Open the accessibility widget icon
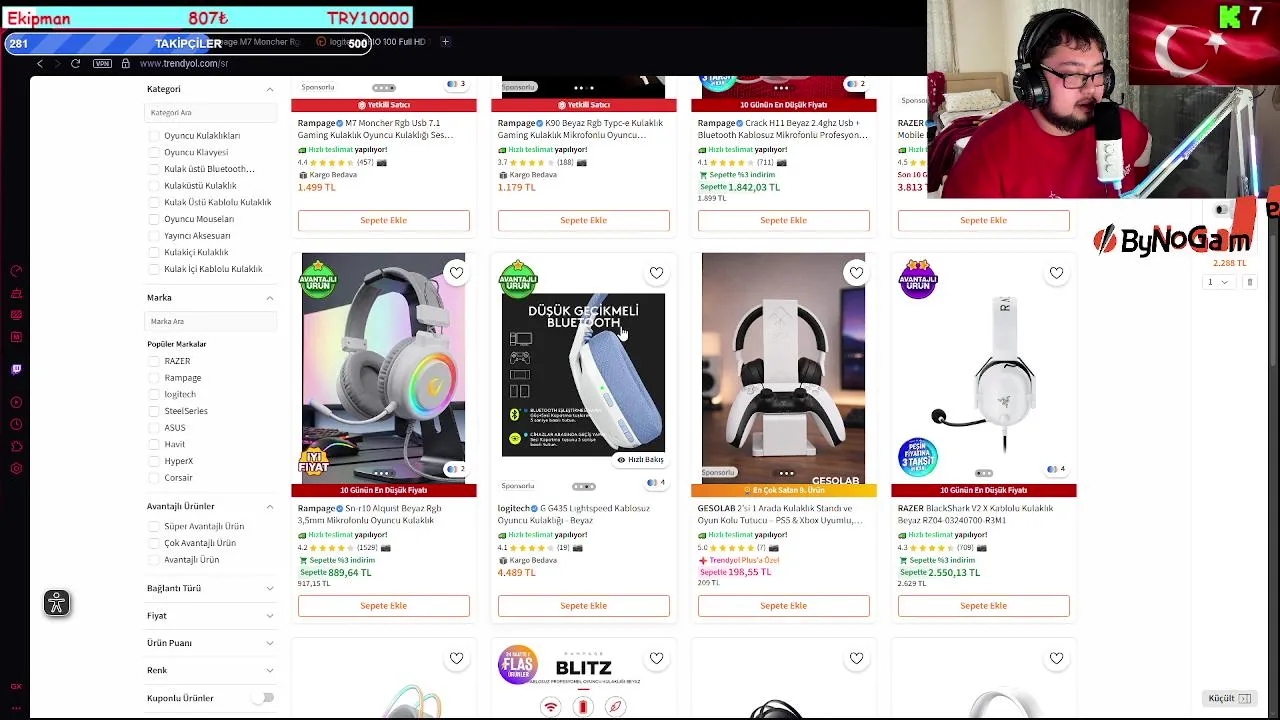Image resolution: width=1280 pixels, height=720 pixels. tap(57, 602)
